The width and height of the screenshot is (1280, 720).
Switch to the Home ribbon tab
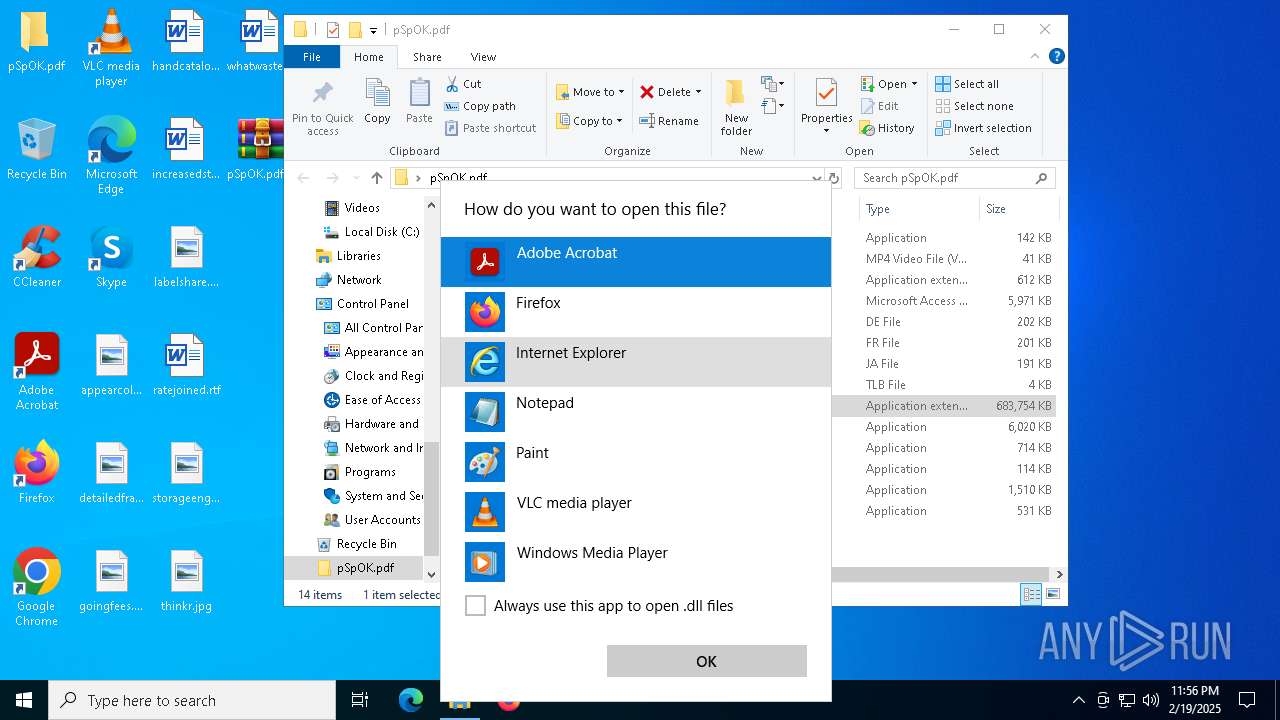tap(368, 57)
